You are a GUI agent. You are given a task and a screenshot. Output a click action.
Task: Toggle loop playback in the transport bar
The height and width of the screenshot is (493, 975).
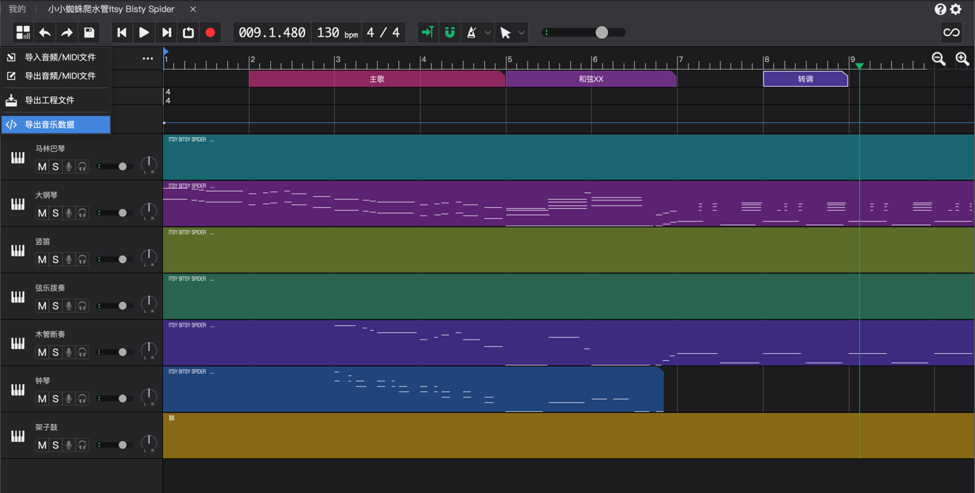188,33
